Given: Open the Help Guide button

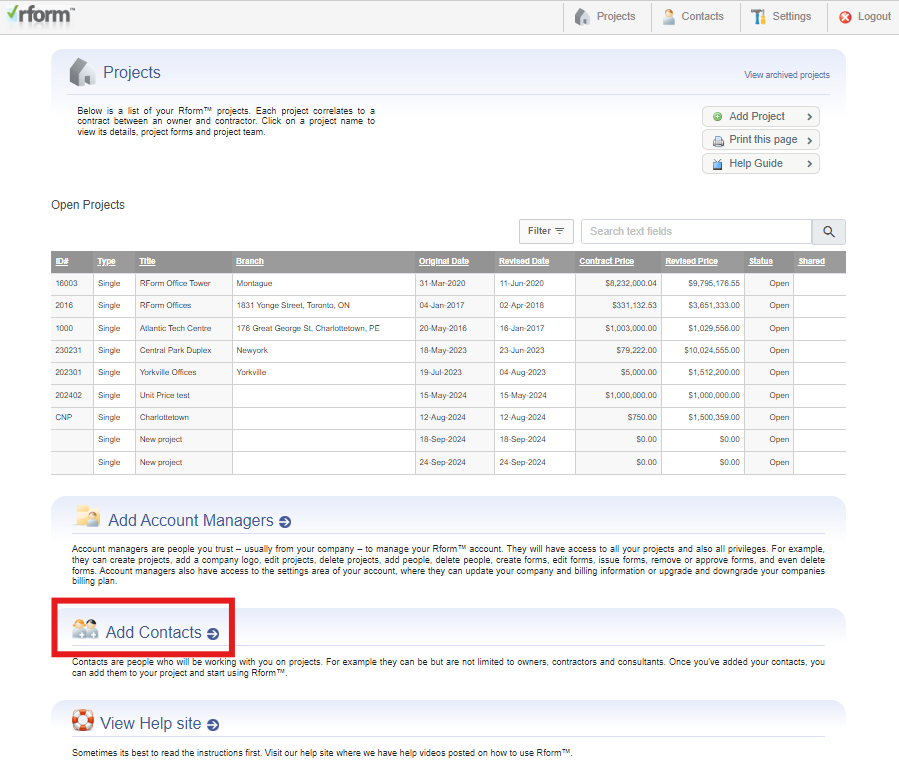Looking at the screenshot, I should (760, 163).
